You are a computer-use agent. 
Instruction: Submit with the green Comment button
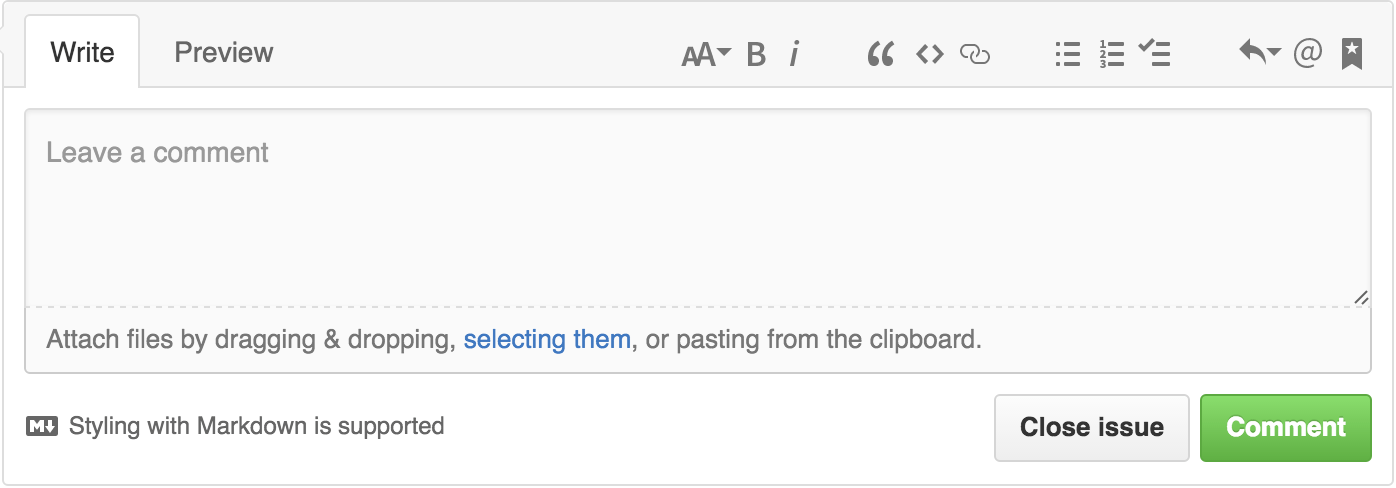(x=1286, y=427)
